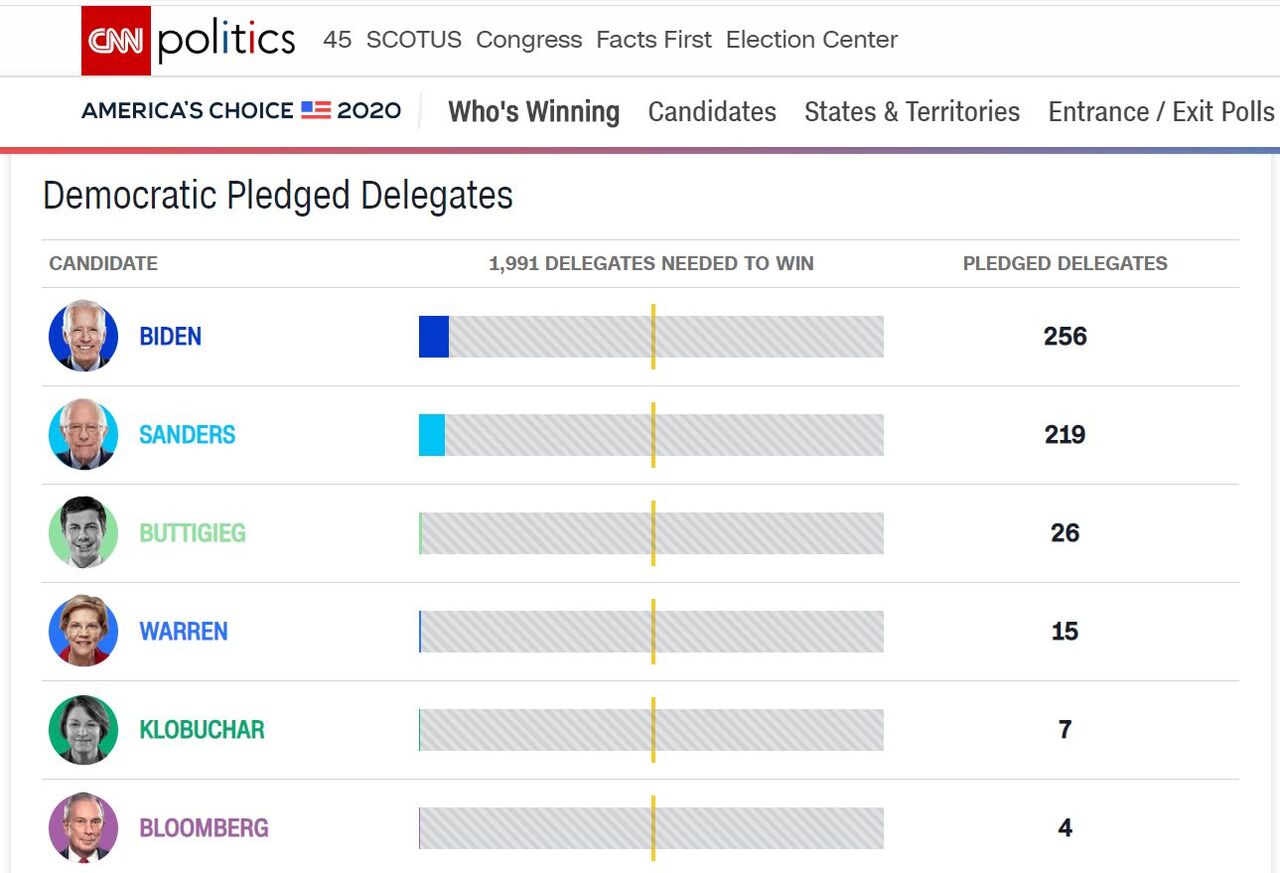The width and height of the screenshot is (1280, 873).
Task: Click Biden's blue delegate progress bar
Action: [x=434, y=336]
